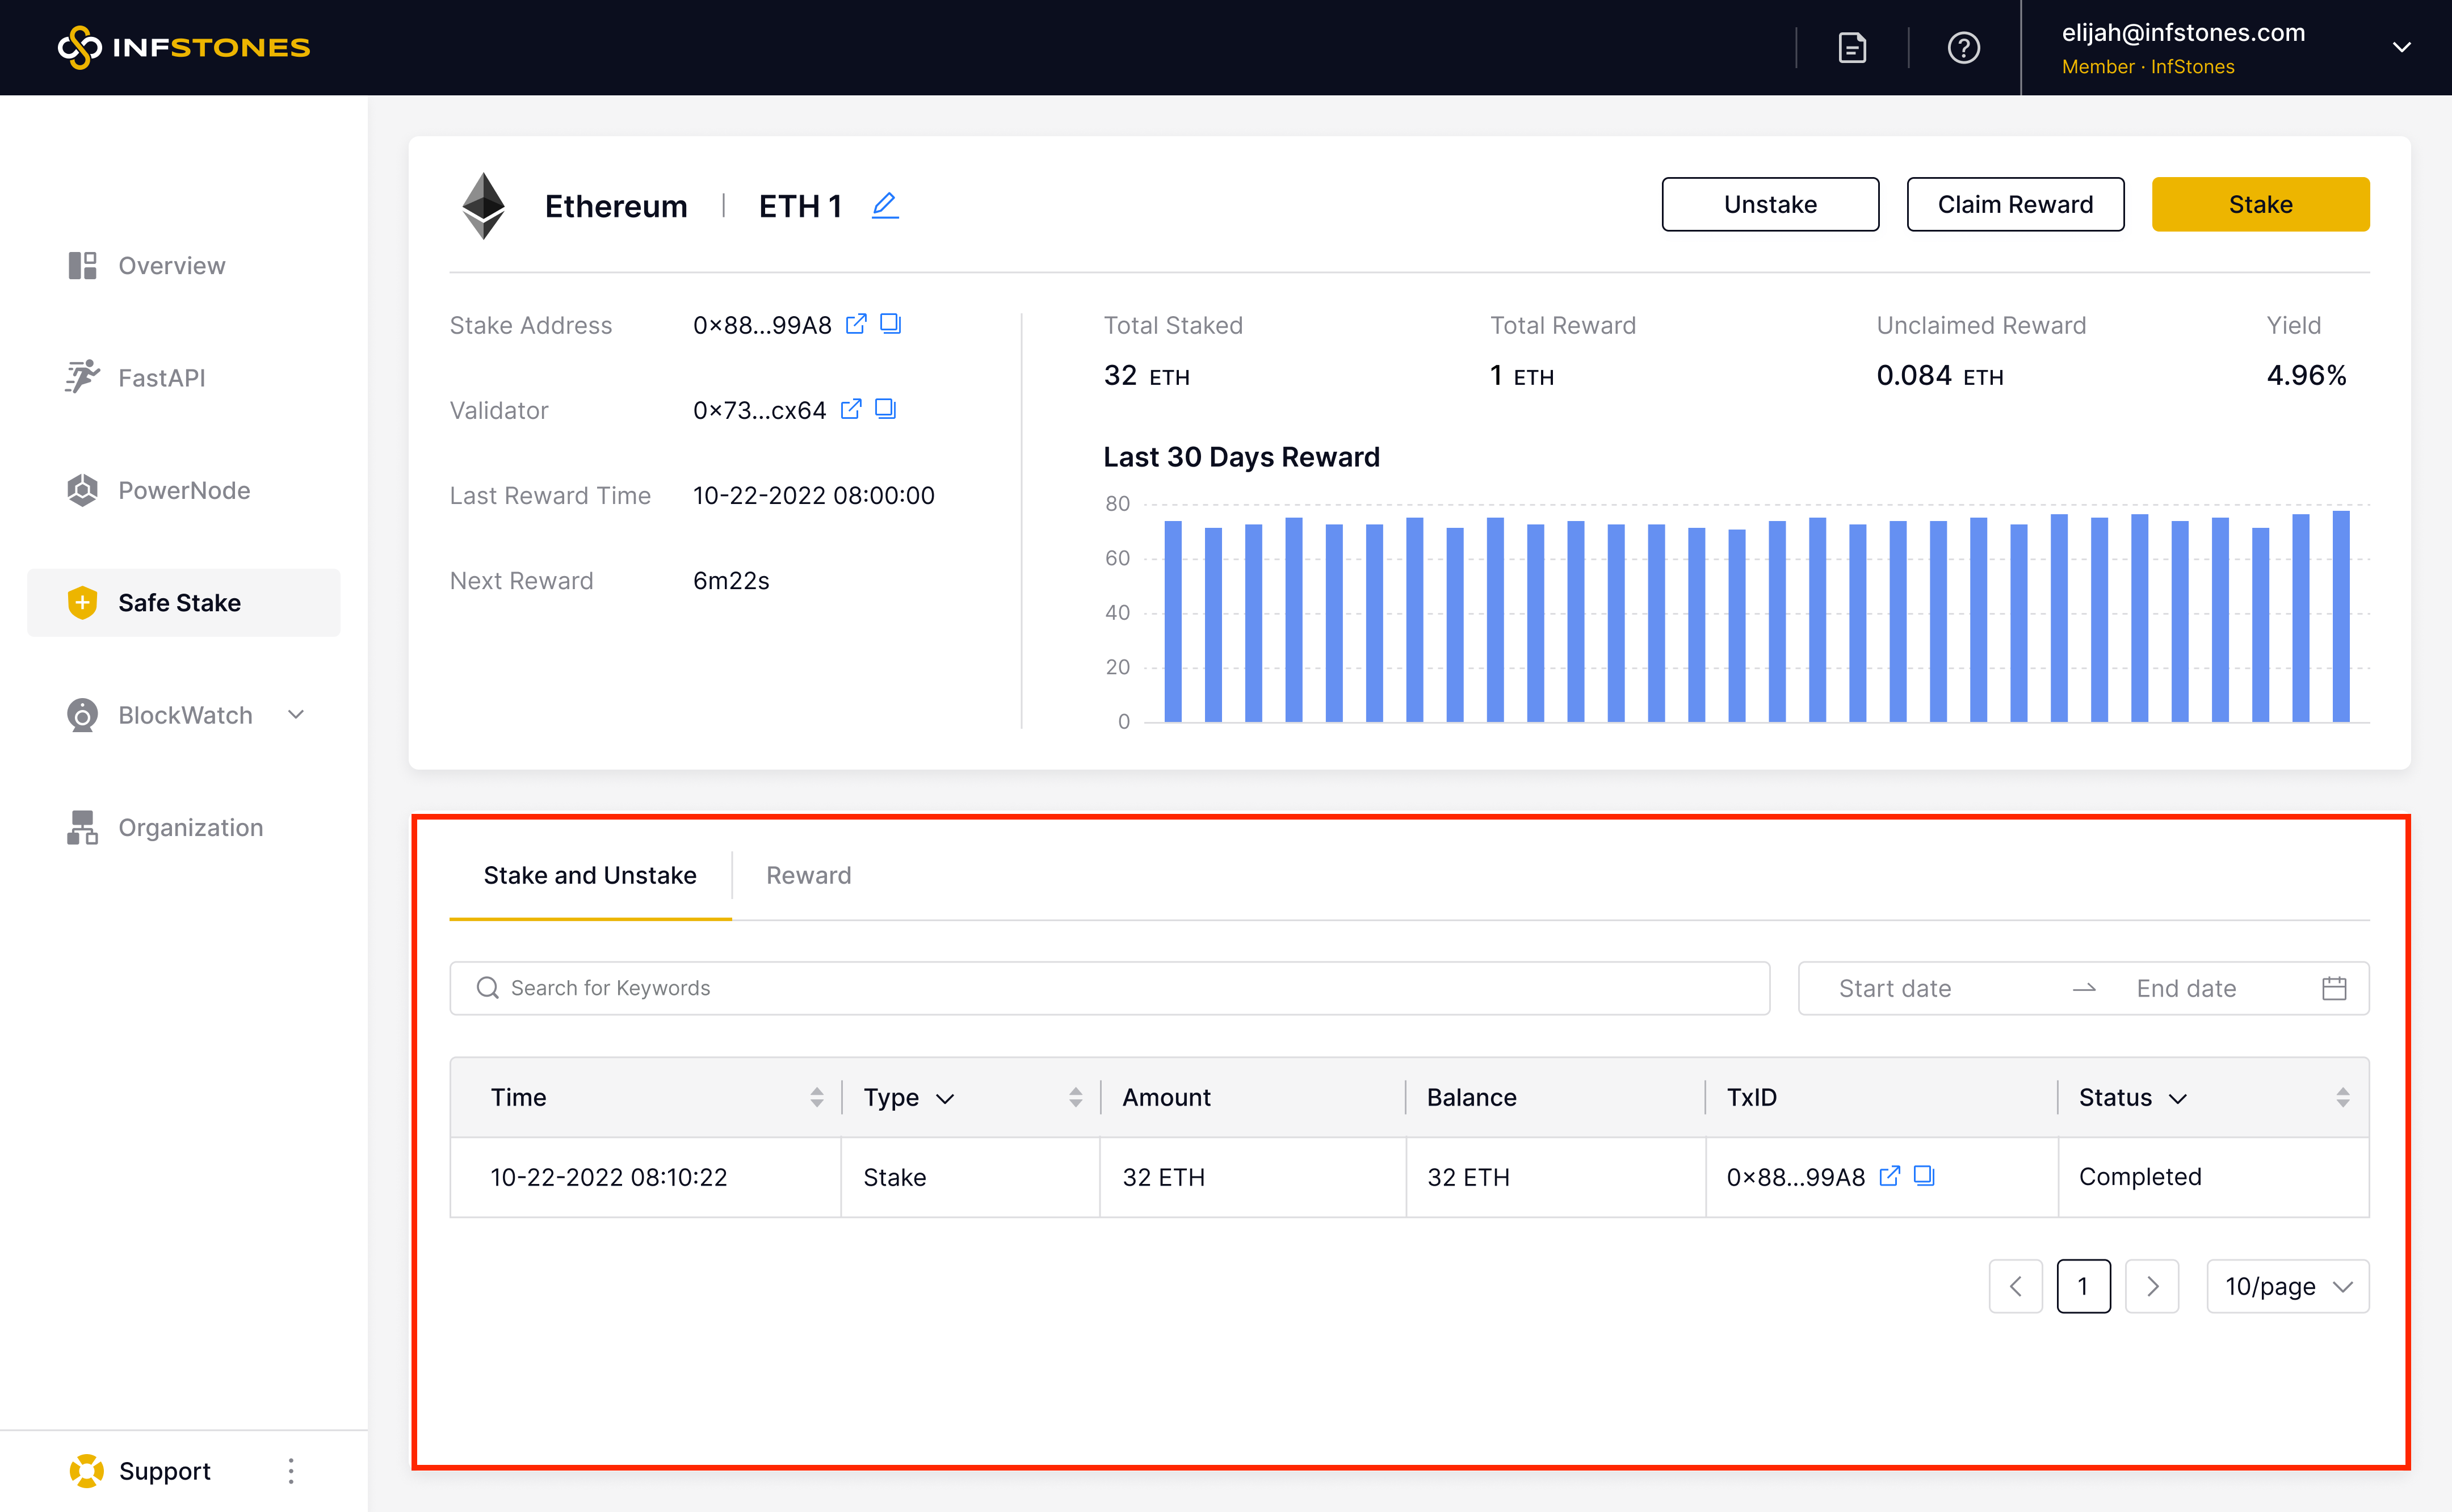Image resolution: width=2452 pixels, height=1512 pixels.
Task: Click the help question mark icon
Action: (x=1963, y=48)
